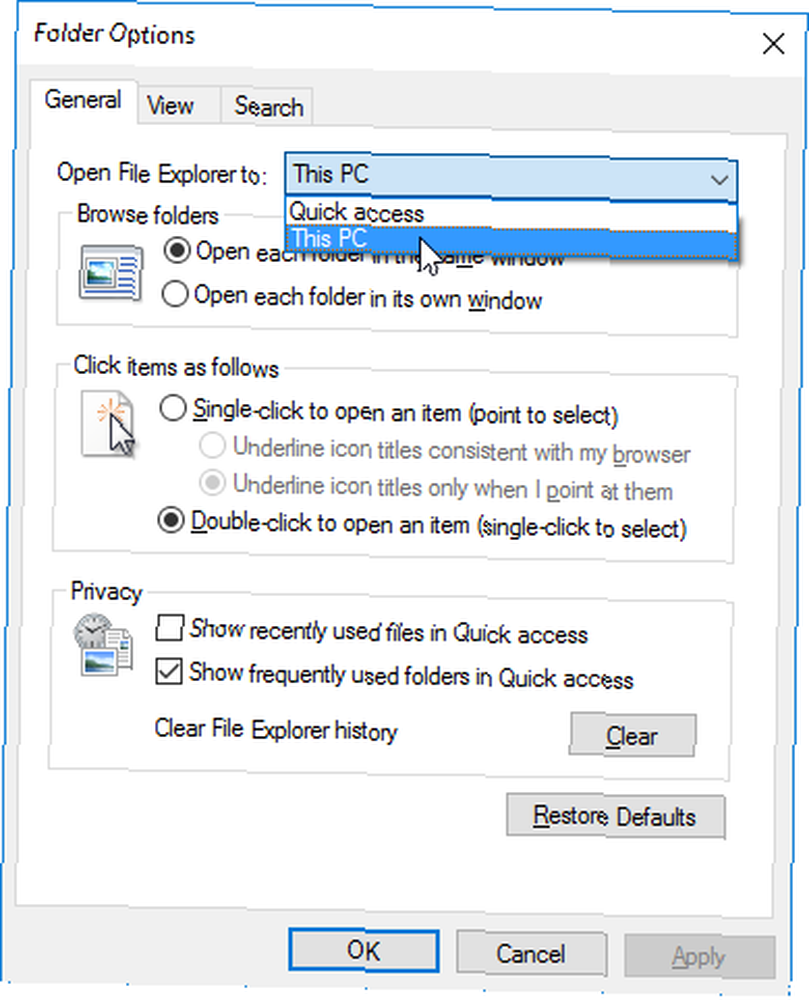The width and height of the screenshot is (809, 1000).
Task: Switch to the View tab
Action: tap(171, 105)
